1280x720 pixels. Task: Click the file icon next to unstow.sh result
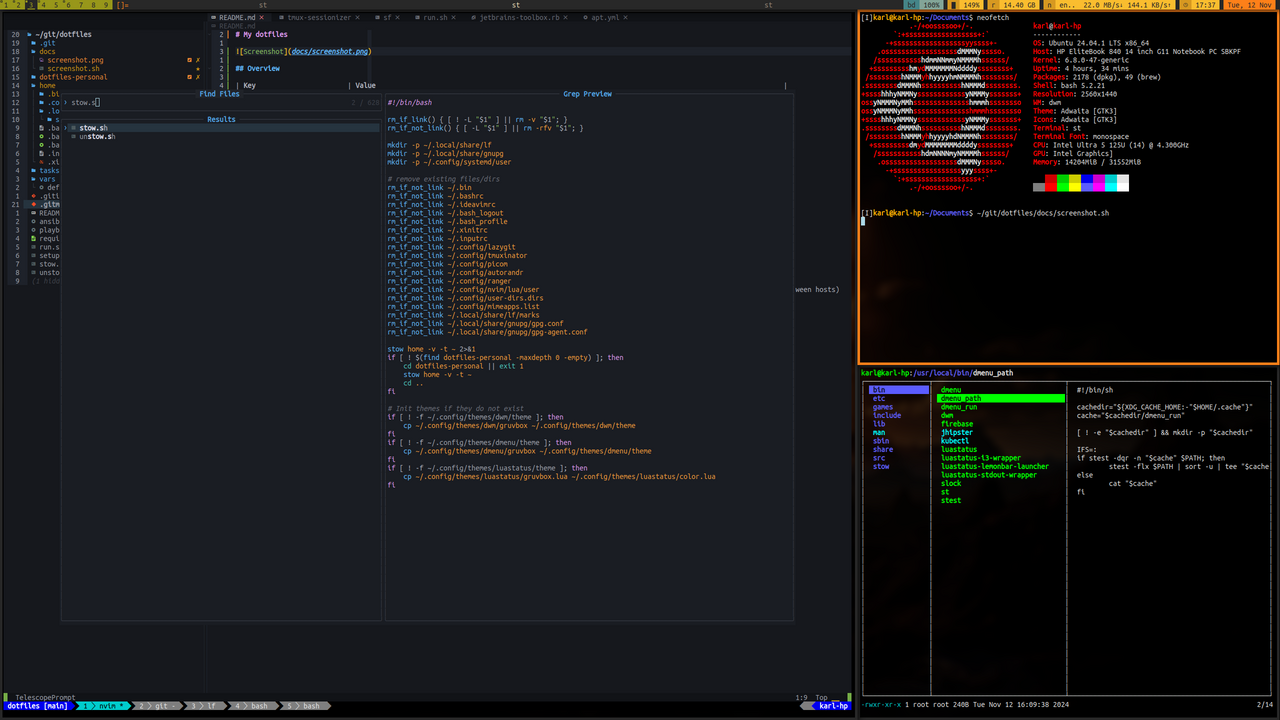click(x=75, y=136)
